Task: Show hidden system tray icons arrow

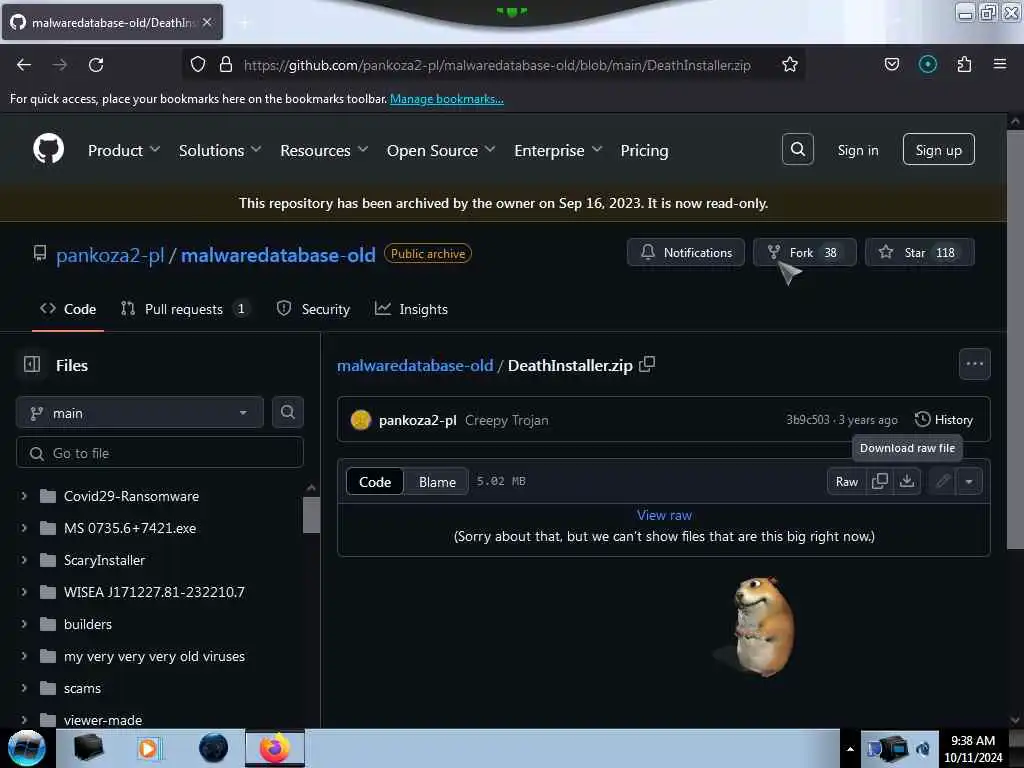Action: (x=850, y=749)
